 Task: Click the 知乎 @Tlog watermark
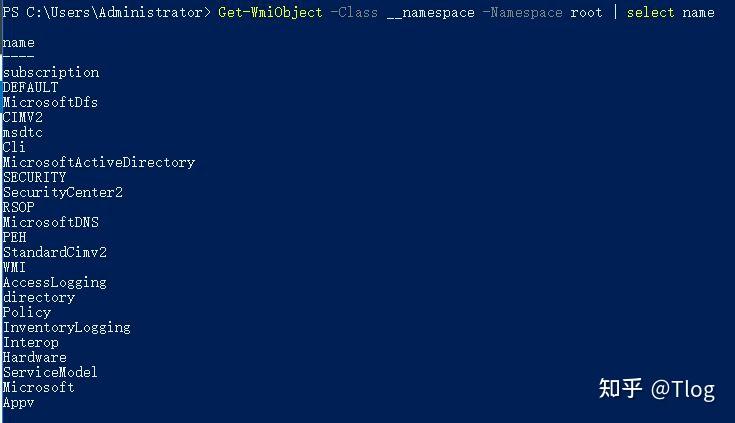[657, 388]
